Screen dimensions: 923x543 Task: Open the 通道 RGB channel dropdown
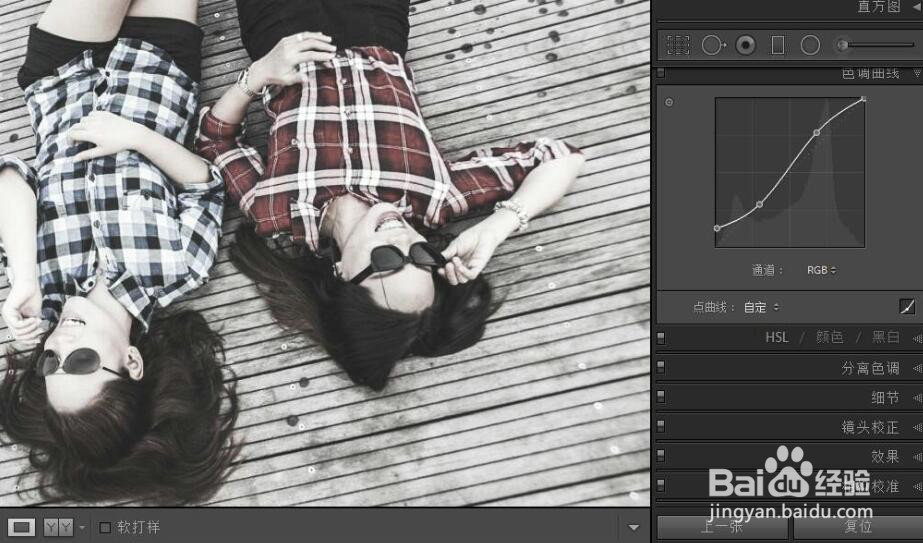[x=821, y=270]
